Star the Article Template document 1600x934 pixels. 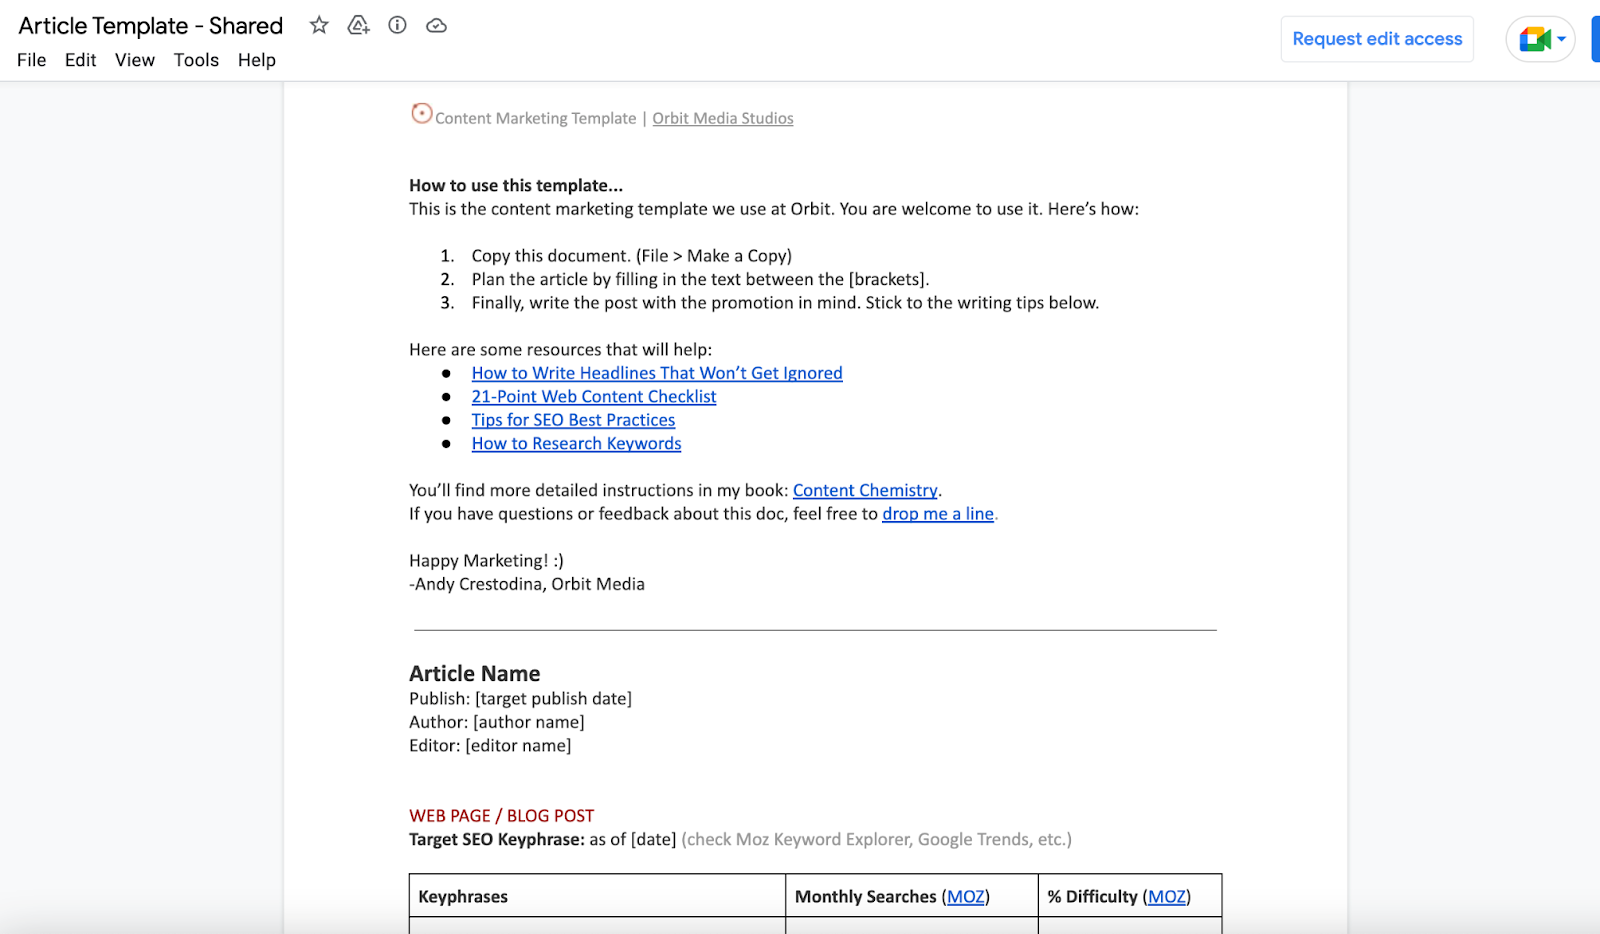(318, 25)
